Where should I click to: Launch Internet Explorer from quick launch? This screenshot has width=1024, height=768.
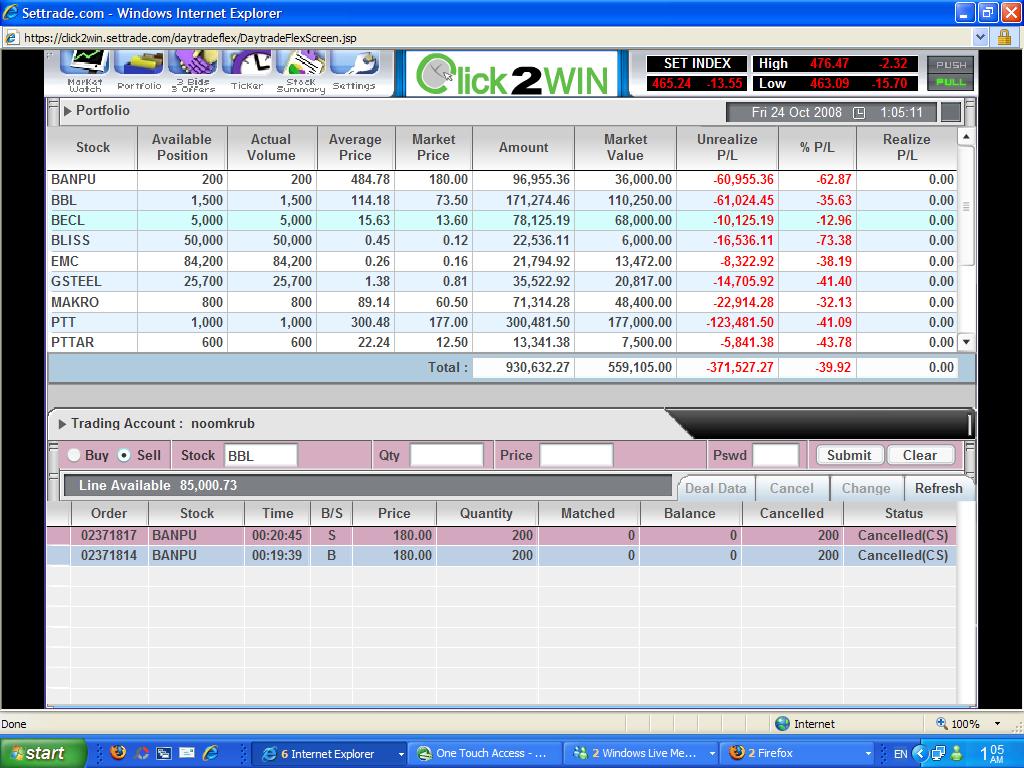210,753
